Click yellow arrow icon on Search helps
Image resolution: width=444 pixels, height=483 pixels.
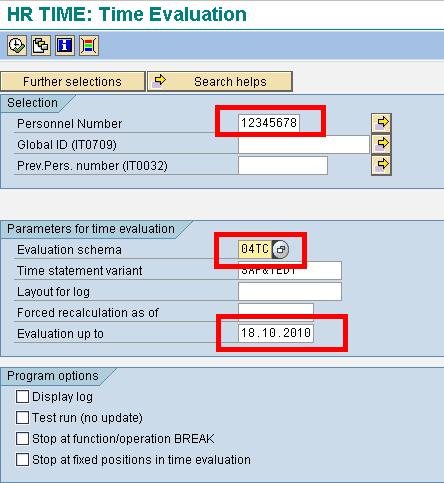pyautogui.click(x=159, y=81)
